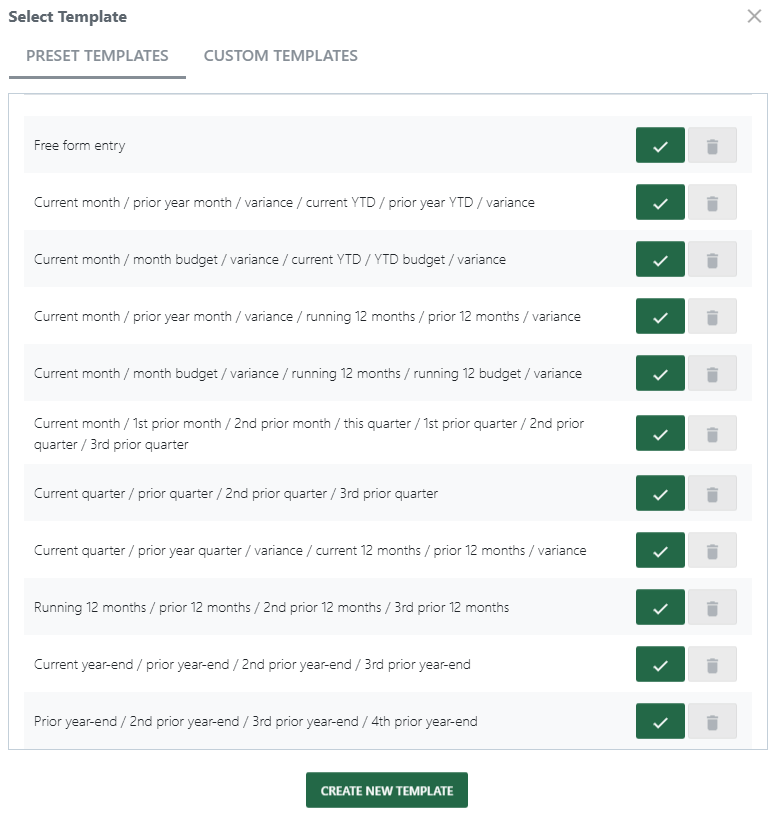Click the Free form entry template row

coord(300,145)
